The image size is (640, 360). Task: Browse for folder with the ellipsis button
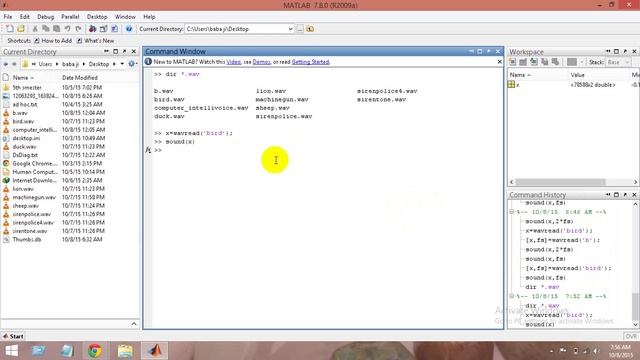point(300,29)
